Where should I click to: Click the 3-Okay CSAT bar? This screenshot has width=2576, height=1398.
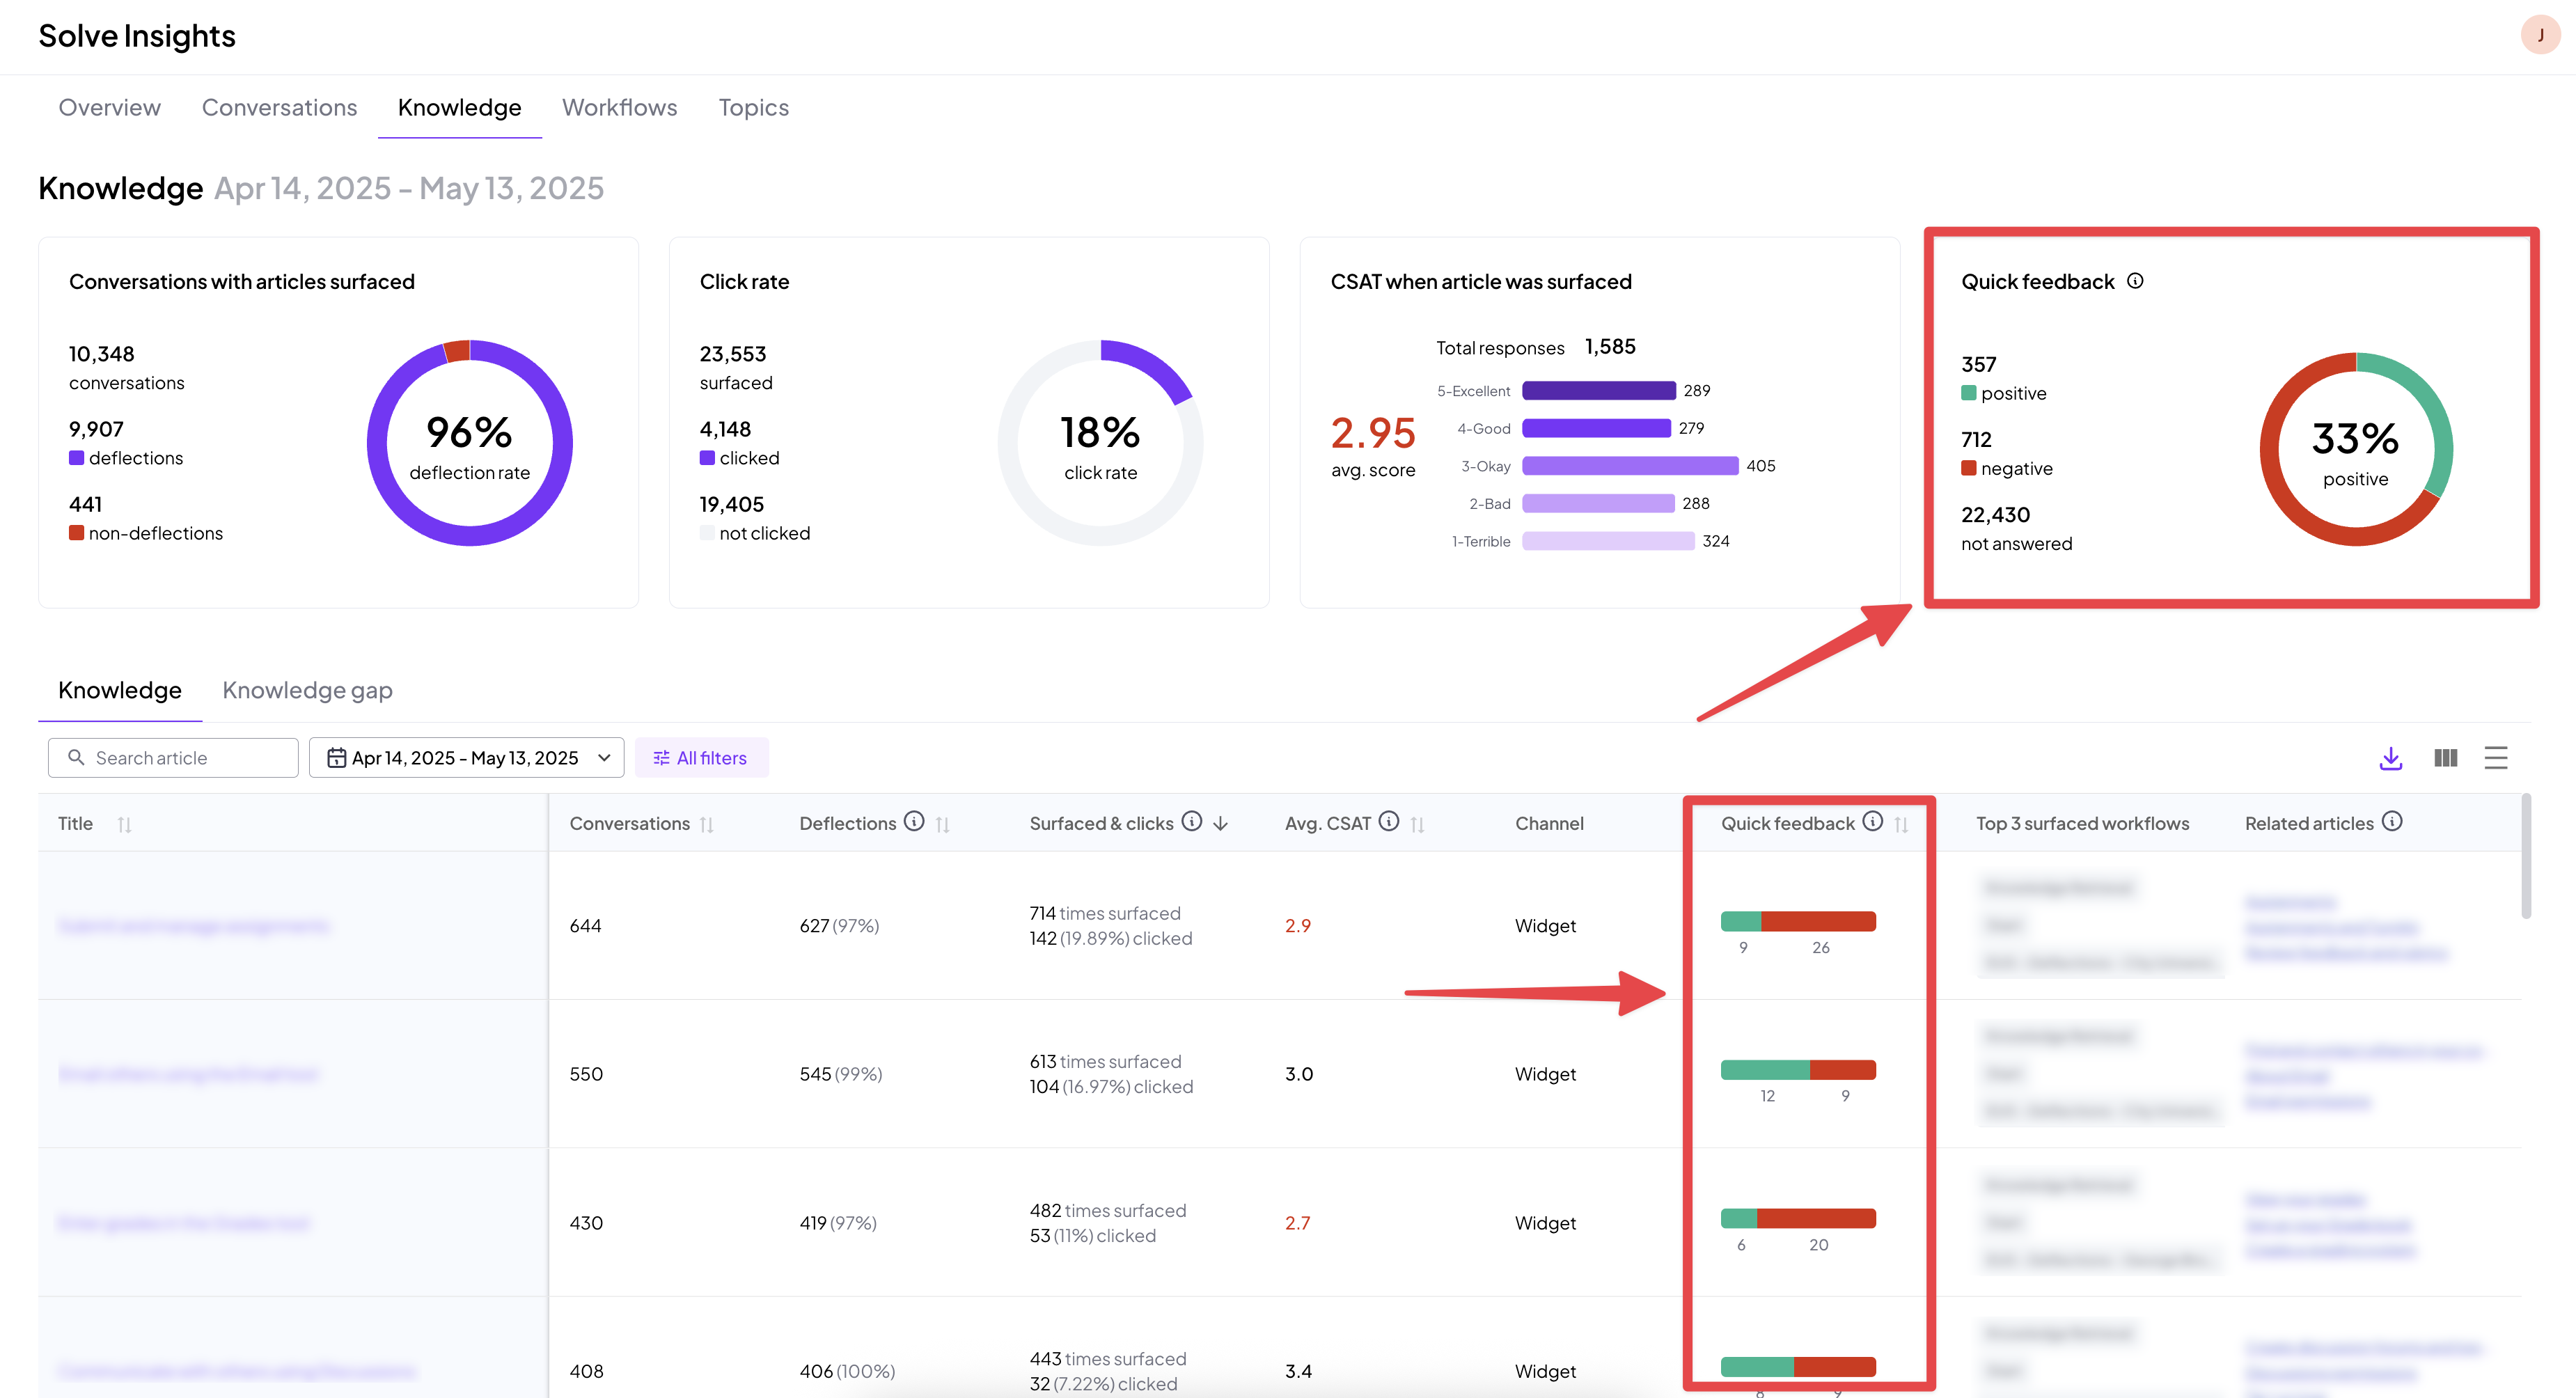(x=1630, y=466)
